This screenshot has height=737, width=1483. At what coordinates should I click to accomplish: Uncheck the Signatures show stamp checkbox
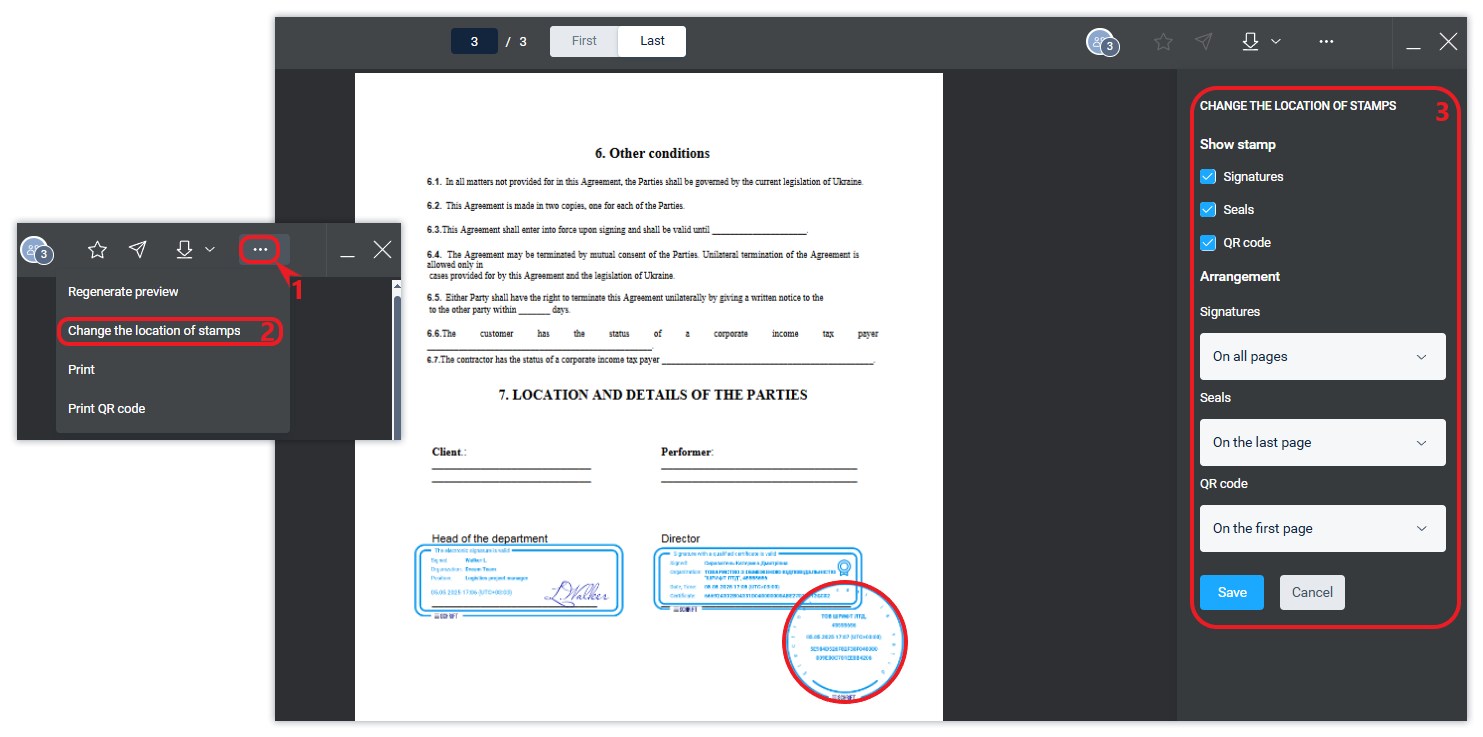1208,177
